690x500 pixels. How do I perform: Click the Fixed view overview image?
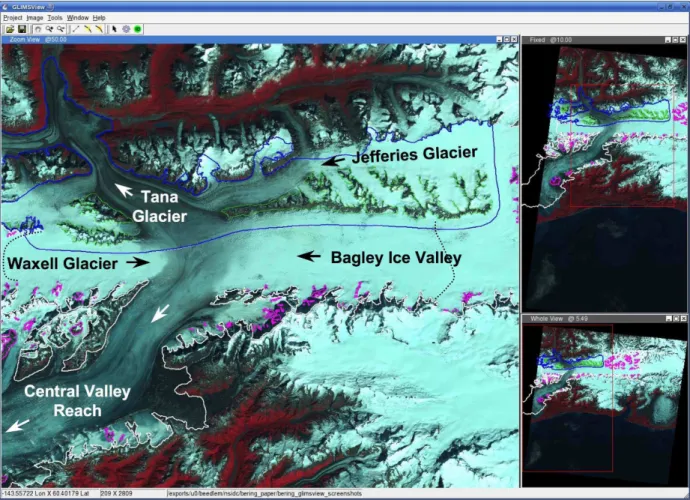click(x=604, y=178)
